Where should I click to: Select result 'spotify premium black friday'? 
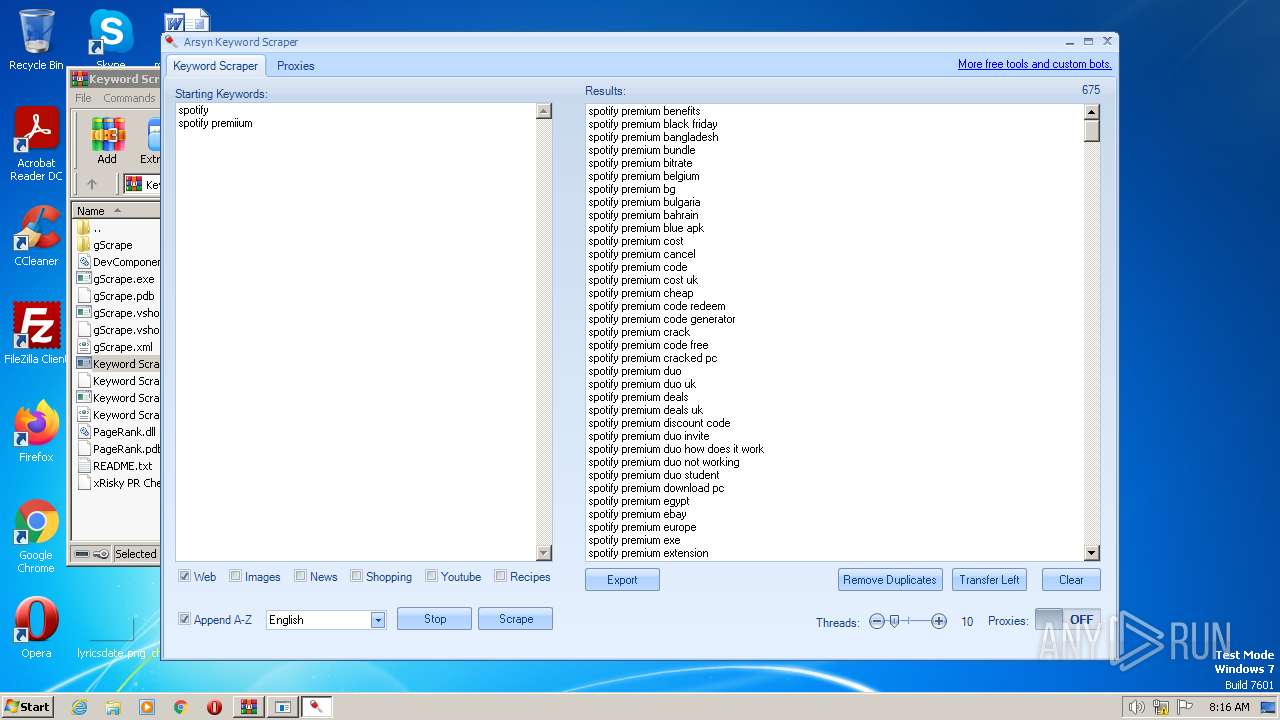tap(653, 124)
